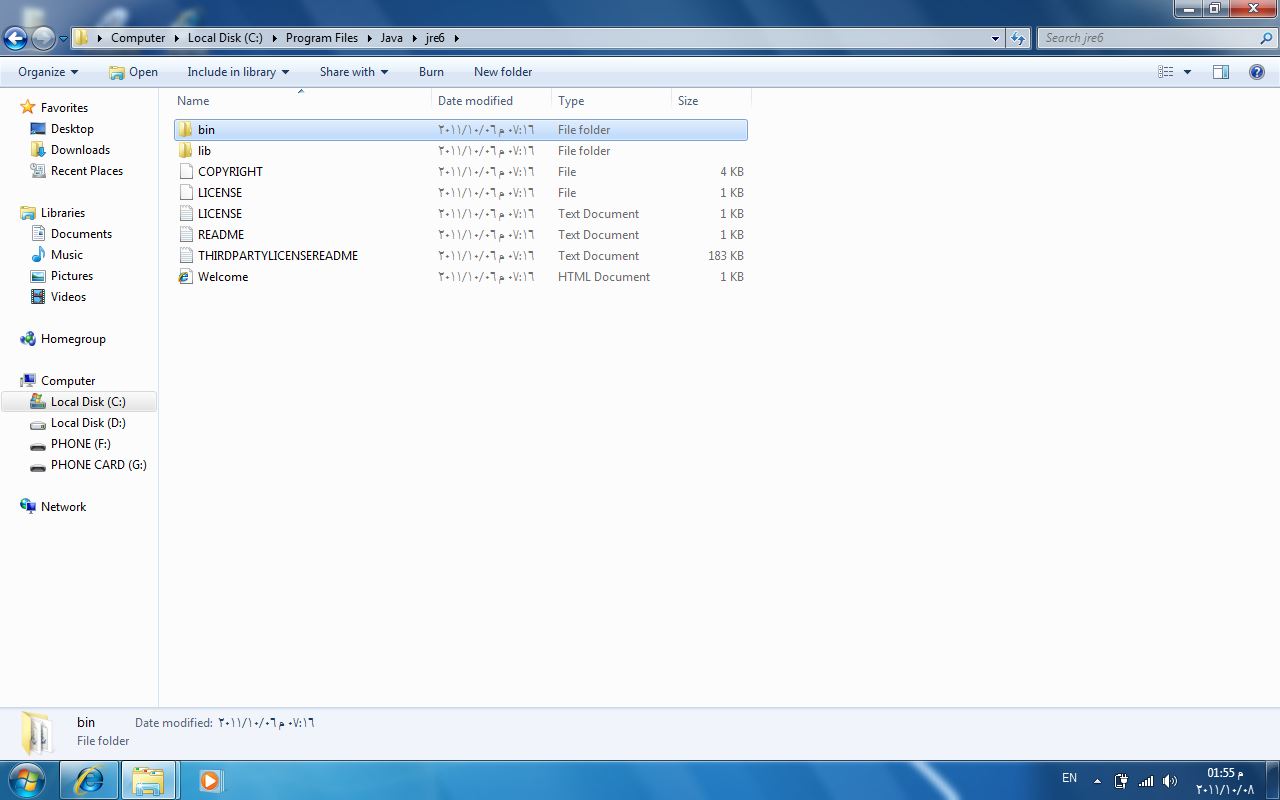Click Computer in the address breadcrumb

[x=138, y=38]
